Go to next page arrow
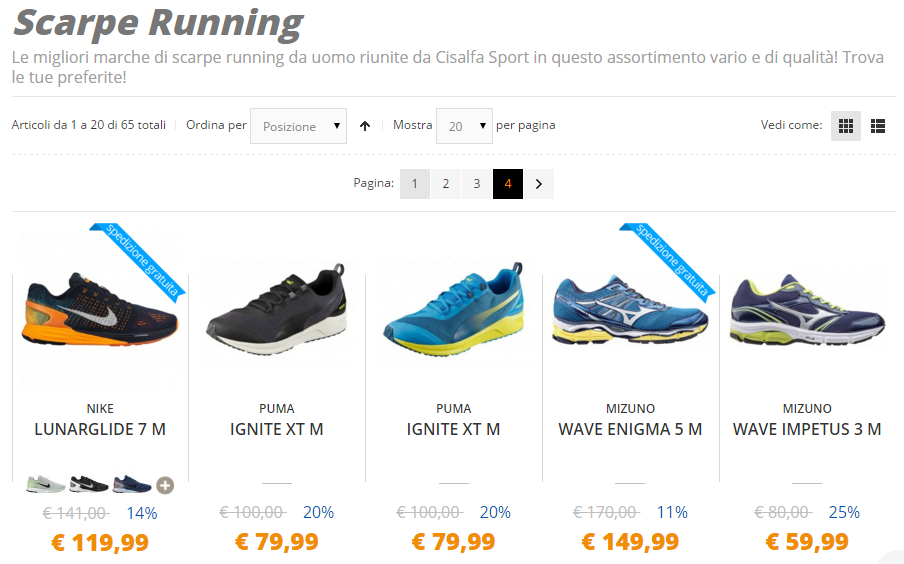Viewport: 904px width, 564px height. (x=538, y=184)
